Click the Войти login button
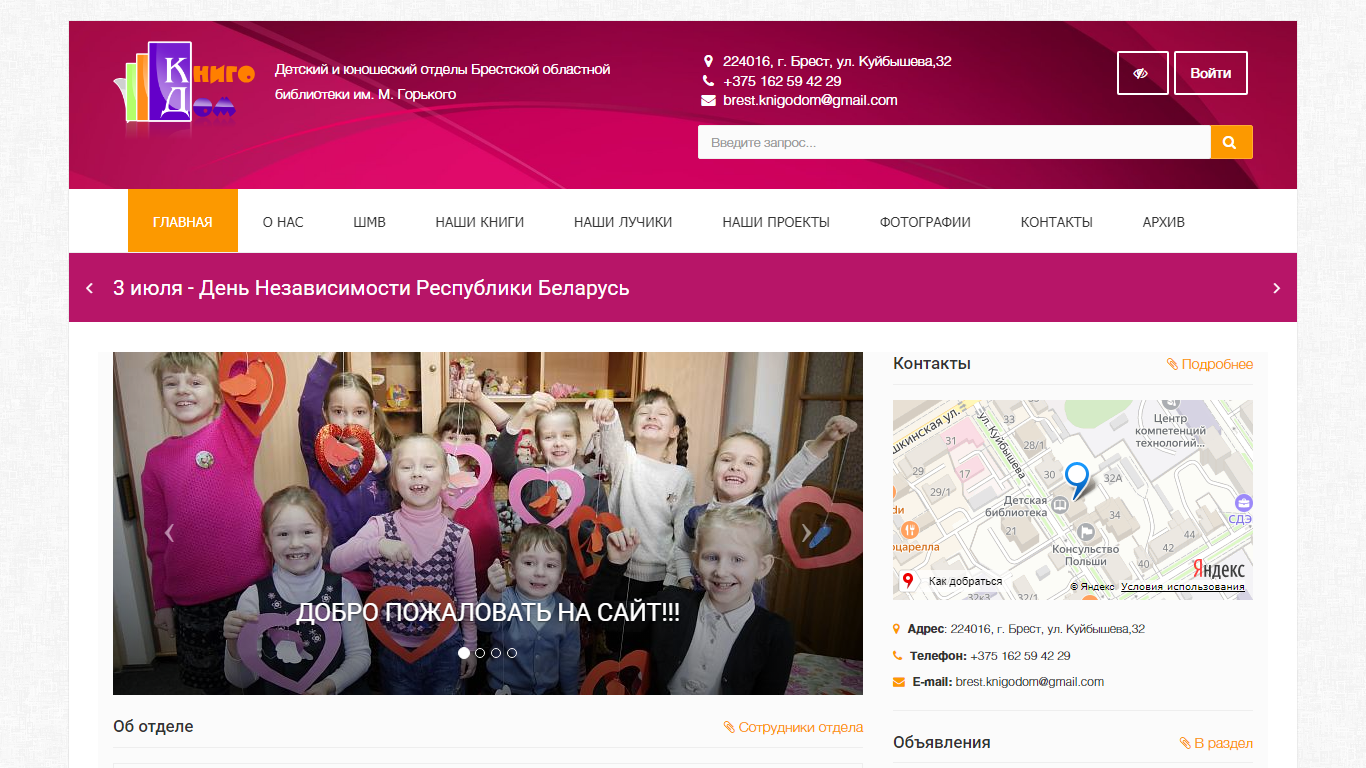This screenshot has height=768, width=1366. [1211, 73]
